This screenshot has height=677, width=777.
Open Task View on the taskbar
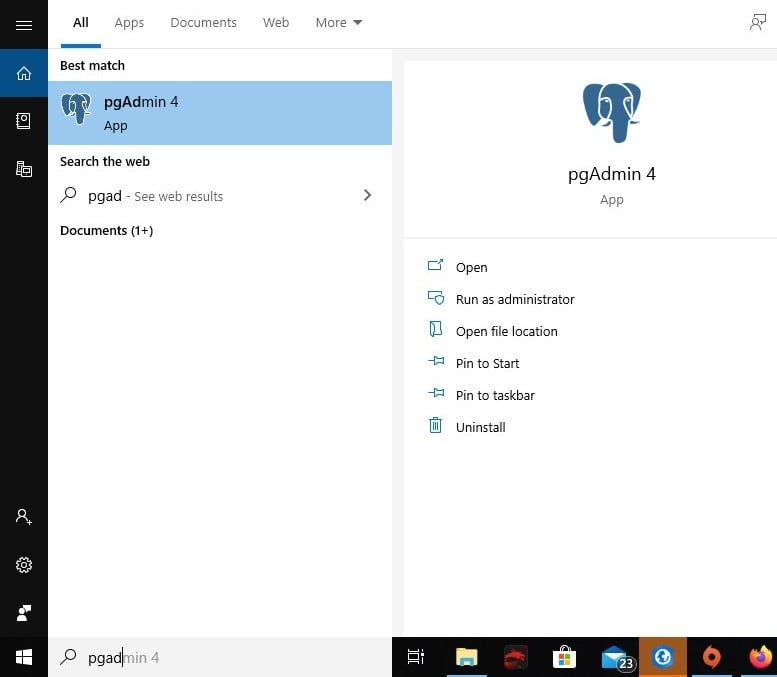(416, 657)
